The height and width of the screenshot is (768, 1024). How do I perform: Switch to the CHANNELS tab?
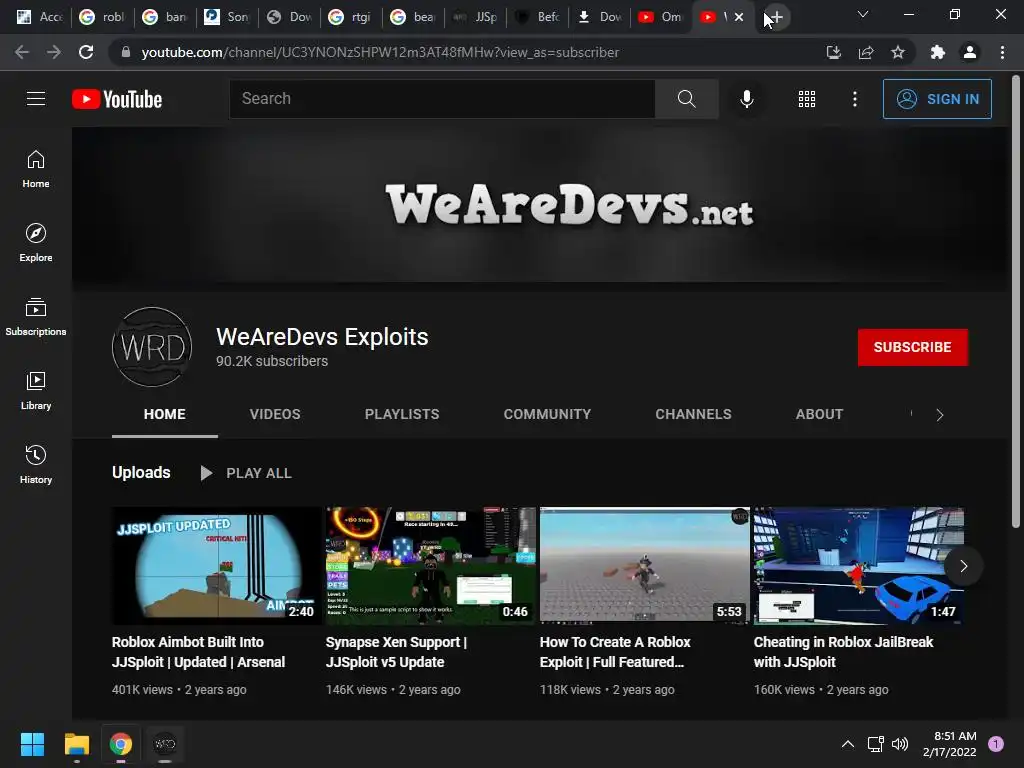tap(693, 414)
